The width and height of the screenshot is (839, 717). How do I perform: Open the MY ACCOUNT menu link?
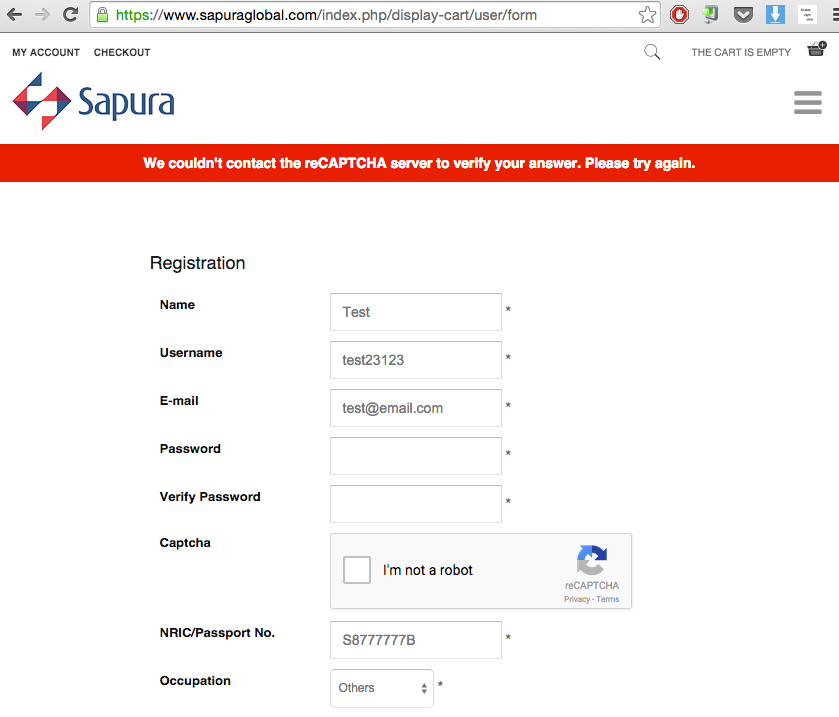46,52
